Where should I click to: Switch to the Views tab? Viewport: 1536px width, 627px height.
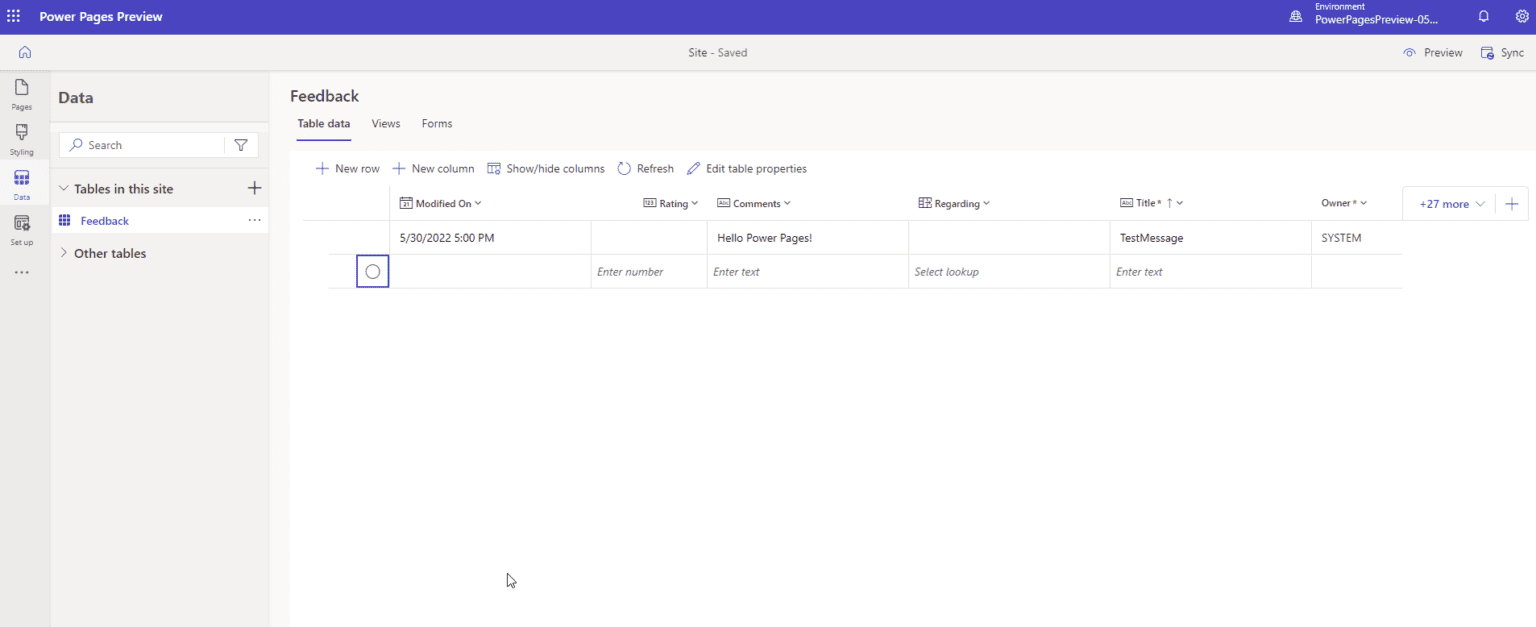click(385, 123)
